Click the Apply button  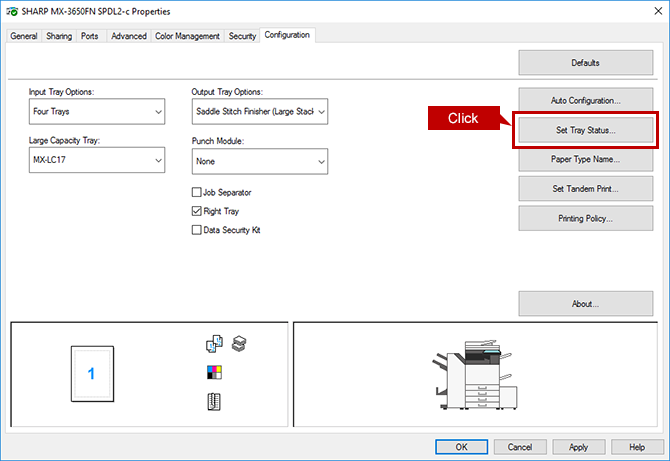pyautogui.click(x=579, y=447)
